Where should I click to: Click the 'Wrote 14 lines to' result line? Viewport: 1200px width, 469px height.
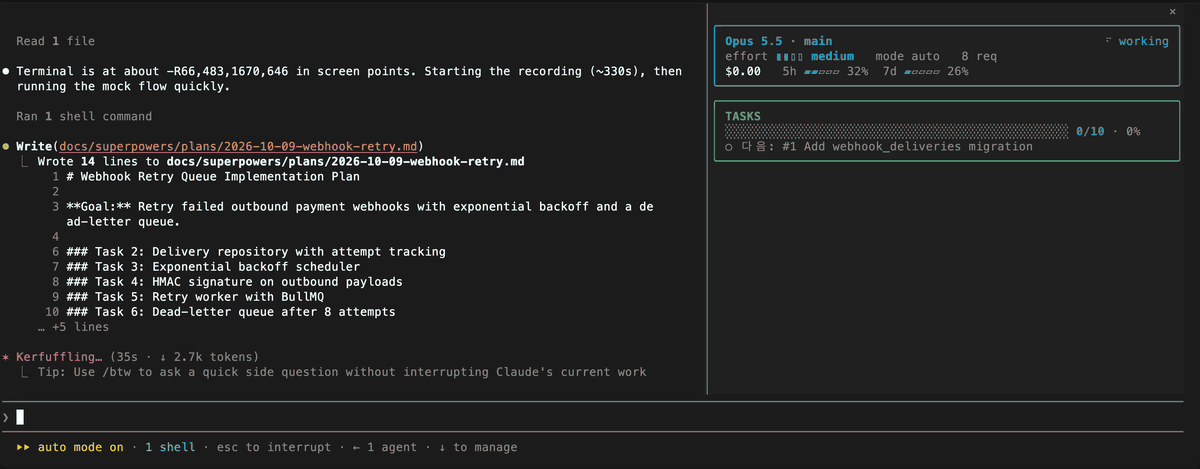coord(281,161)
